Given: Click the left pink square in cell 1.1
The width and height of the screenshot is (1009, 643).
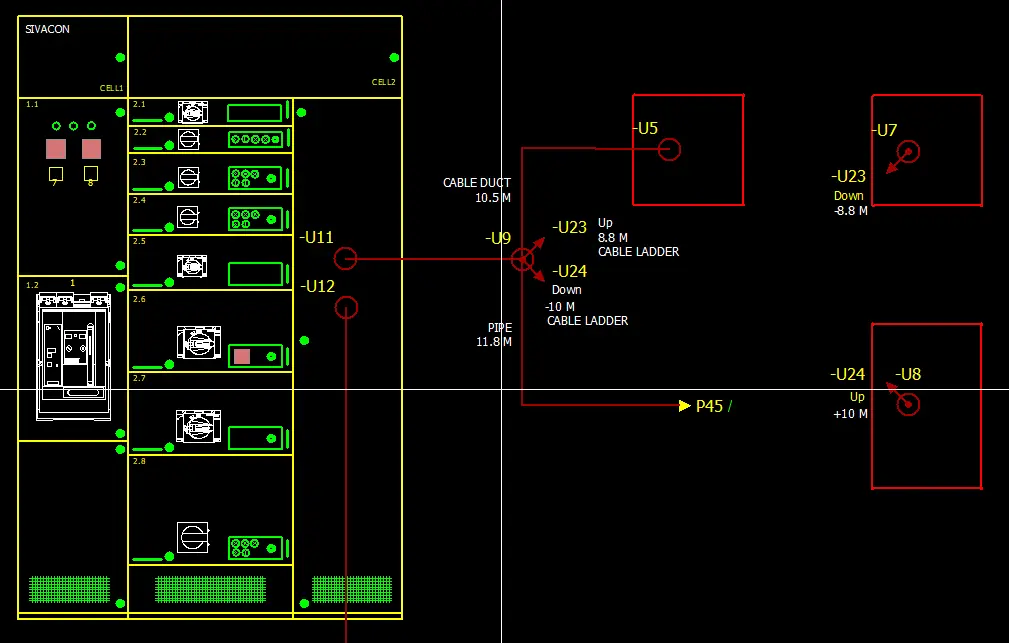Looking at the screenshot, I should tap(56, 149).
